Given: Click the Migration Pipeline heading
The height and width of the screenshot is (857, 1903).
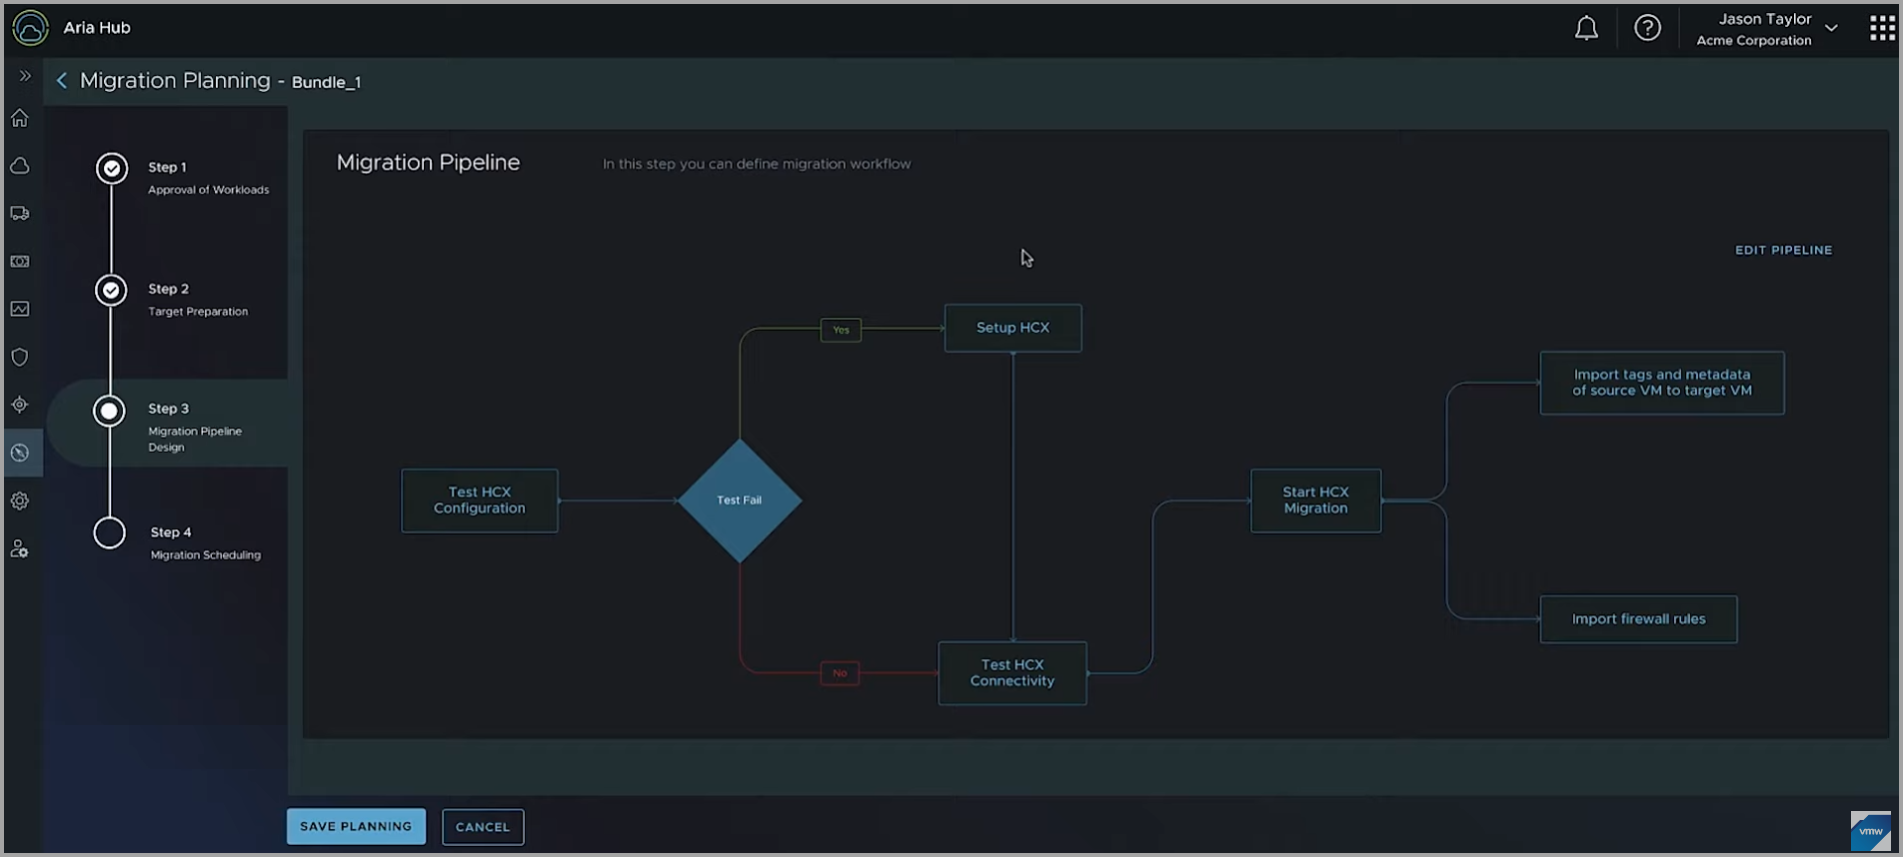Looking at the screenshot, I should [428, 163].
